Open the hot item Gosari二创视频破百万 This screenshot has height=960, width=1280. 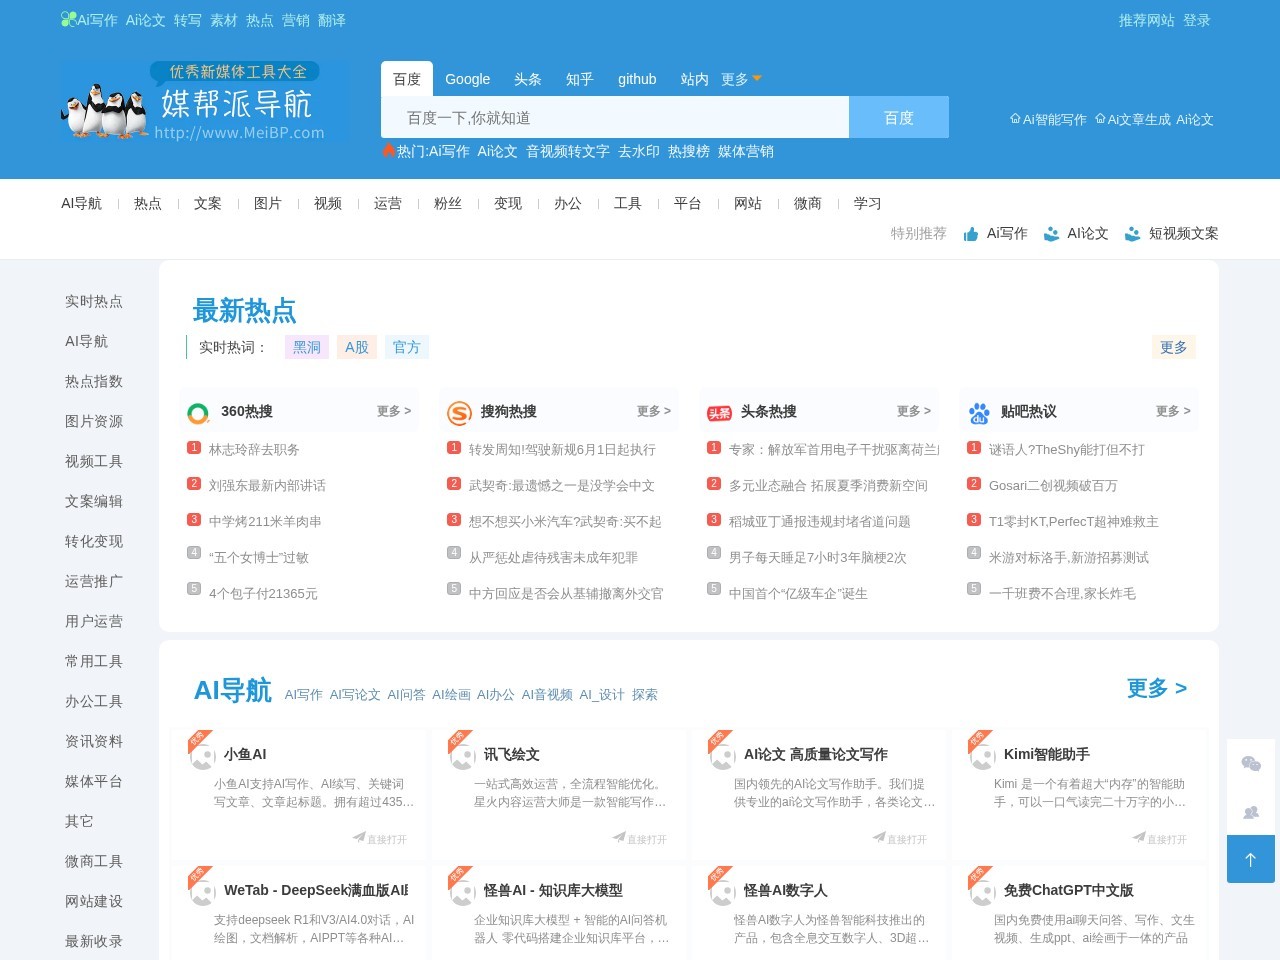1053,485
